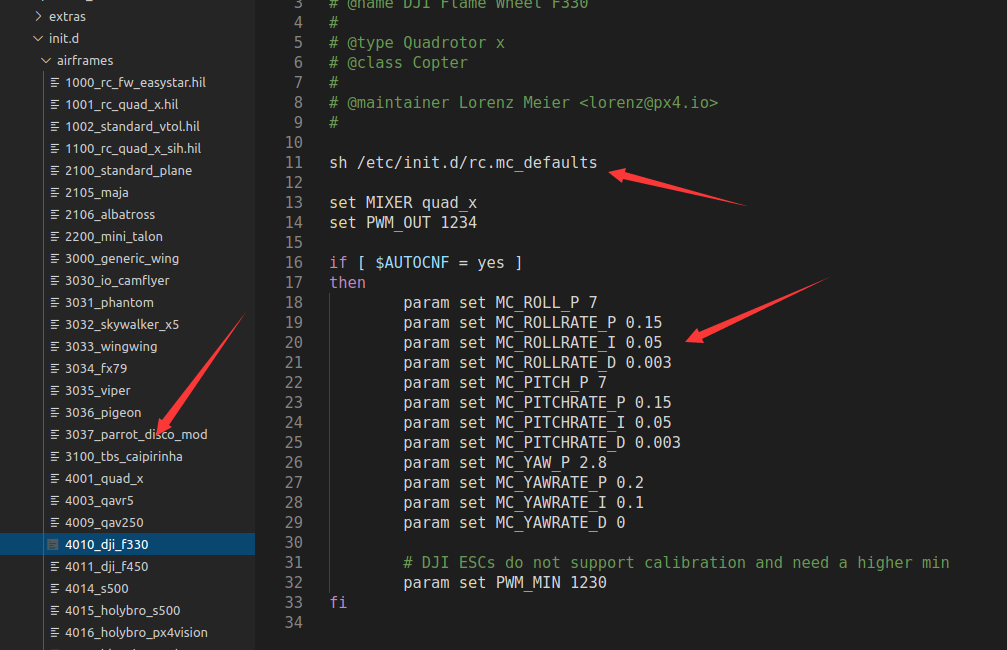The image size is (1007, 650).
Task: Click 'set PWM_OUT 1234' line
Action: [403, 223]
